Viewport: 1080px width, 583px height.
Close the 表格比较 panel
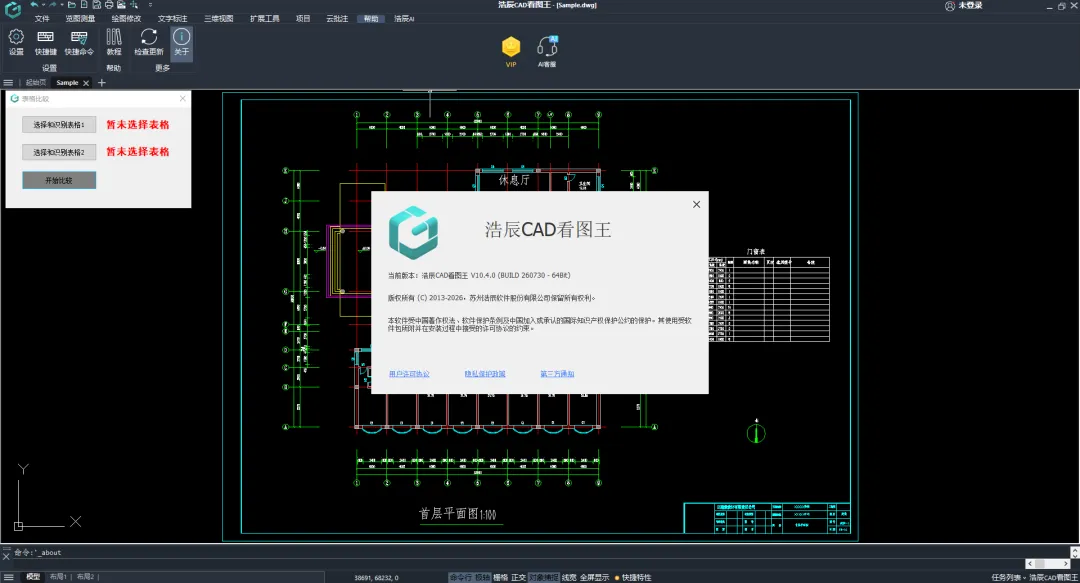point(183,99)
